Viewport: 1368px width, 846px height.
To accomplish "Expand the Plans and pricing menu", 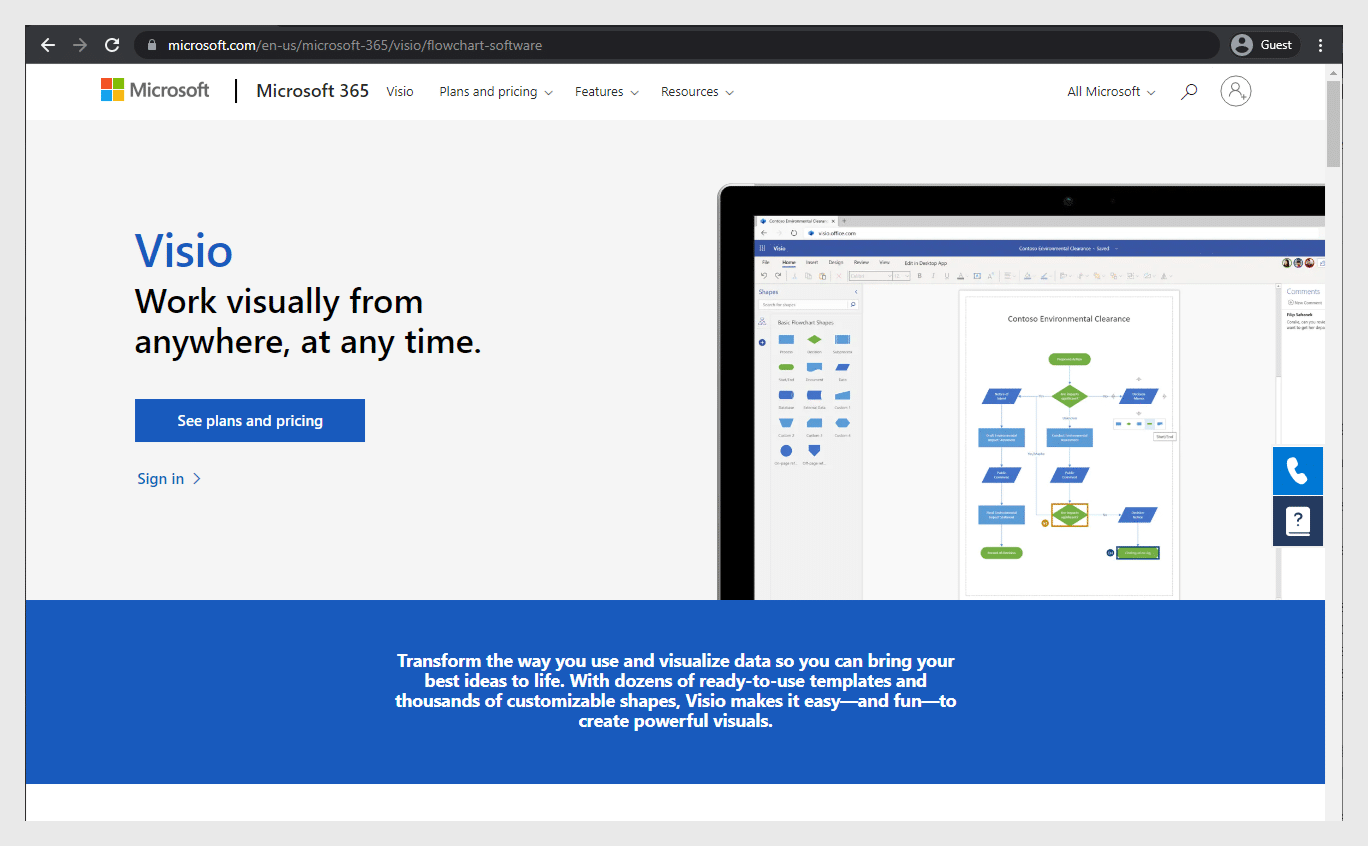I will click(496, 91).
